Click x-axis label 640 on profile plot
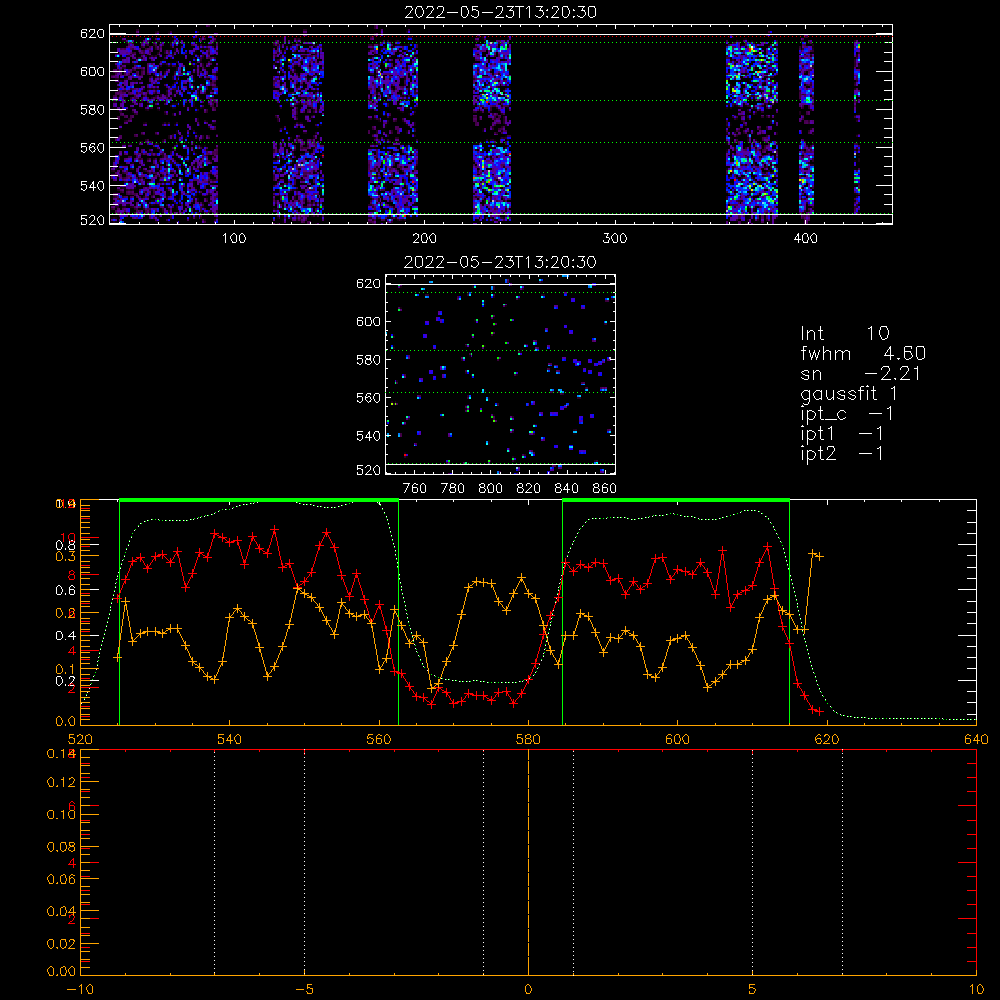This screenshot has height=1000, width=1000. tap(976, 739)
